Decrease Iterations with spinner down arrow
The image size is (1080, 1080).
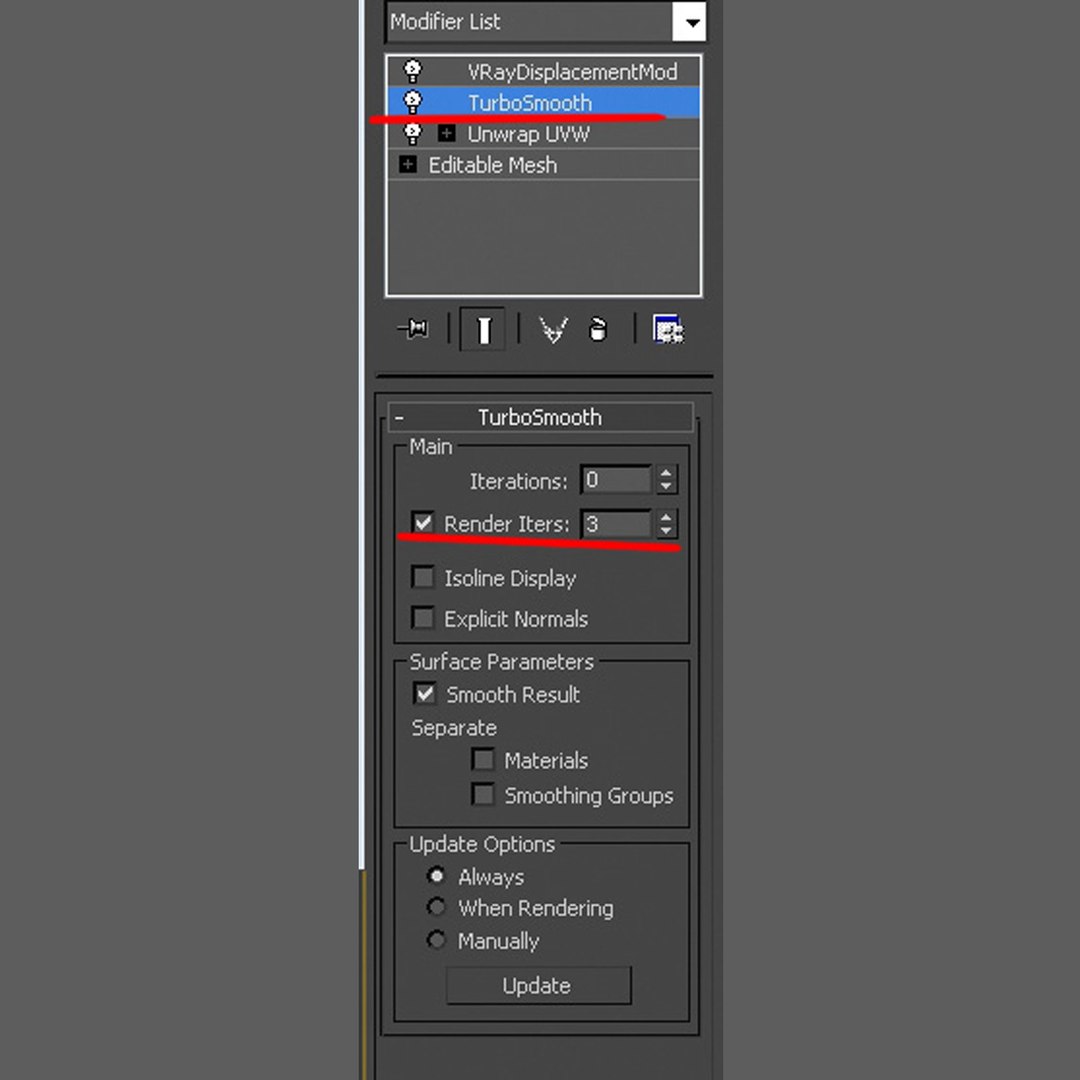click(665, 487)
